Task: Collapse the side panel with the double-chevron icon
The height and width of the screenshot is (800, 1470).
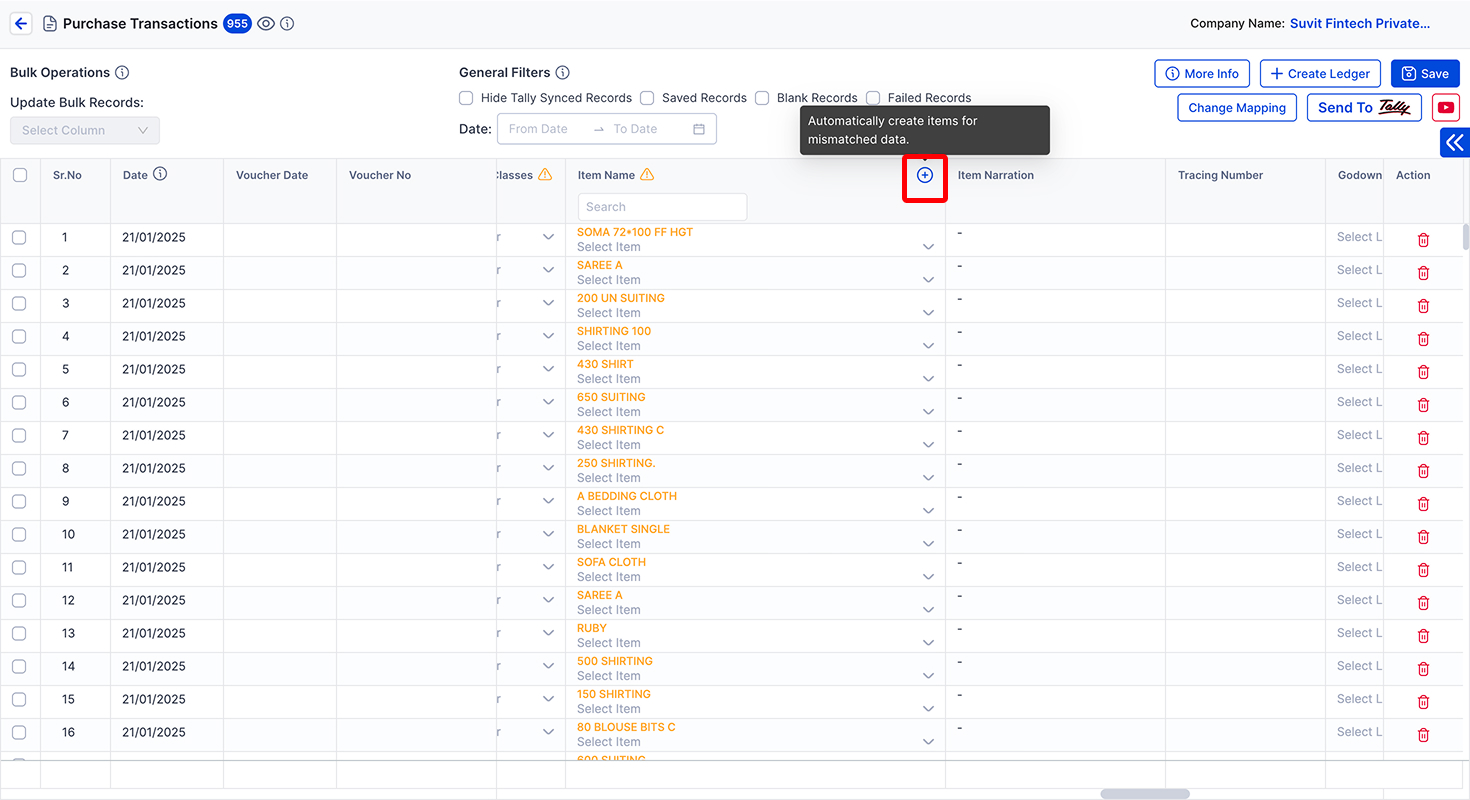Action: [x=1455, y=143]
